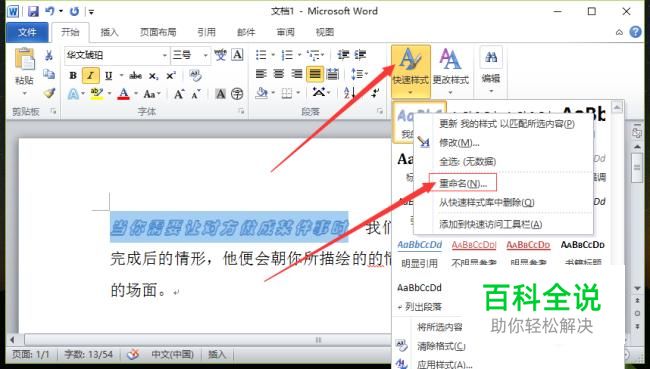Click 清除格式(C) in styles gallery
The width and height of the screenshot is (650, 369).
(x=441, y=346)
